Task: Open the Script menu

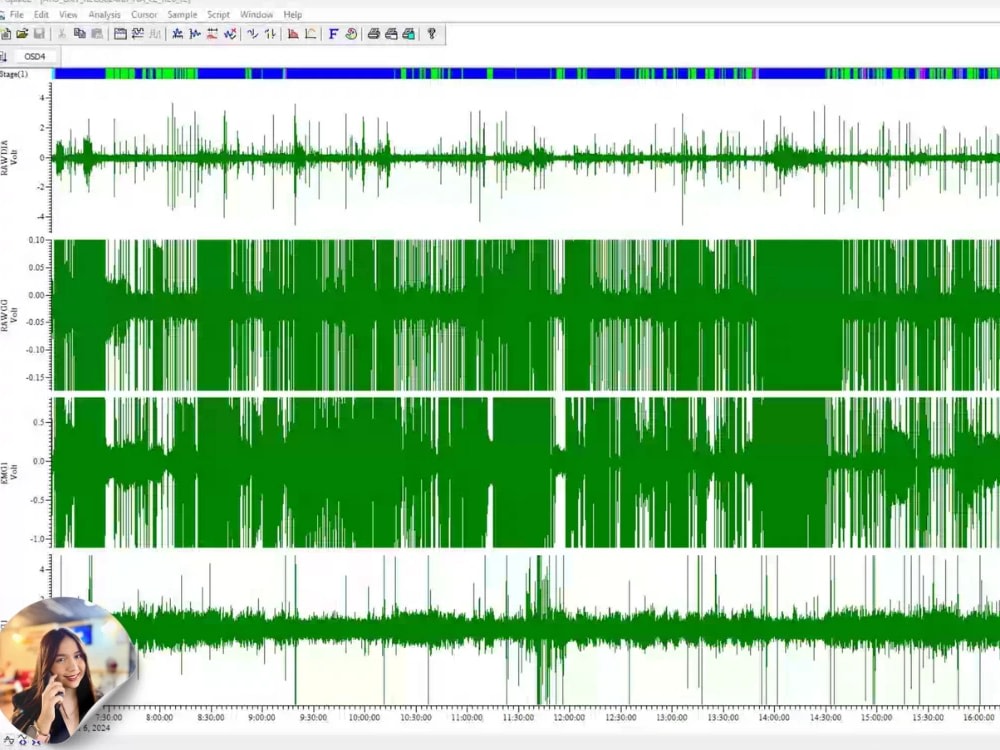Action: click(218, 14)
